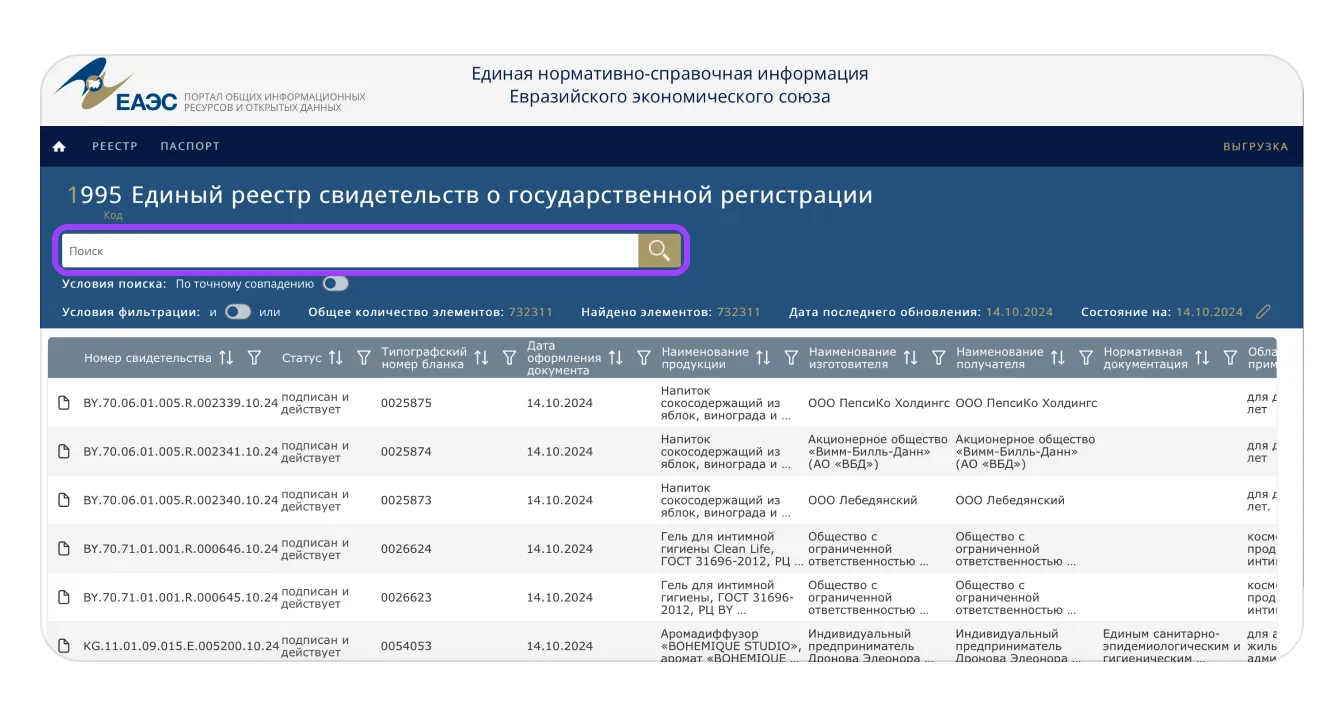
Task: Click the pencil icon beside Состояние на date
Action: coord(1263,312)
